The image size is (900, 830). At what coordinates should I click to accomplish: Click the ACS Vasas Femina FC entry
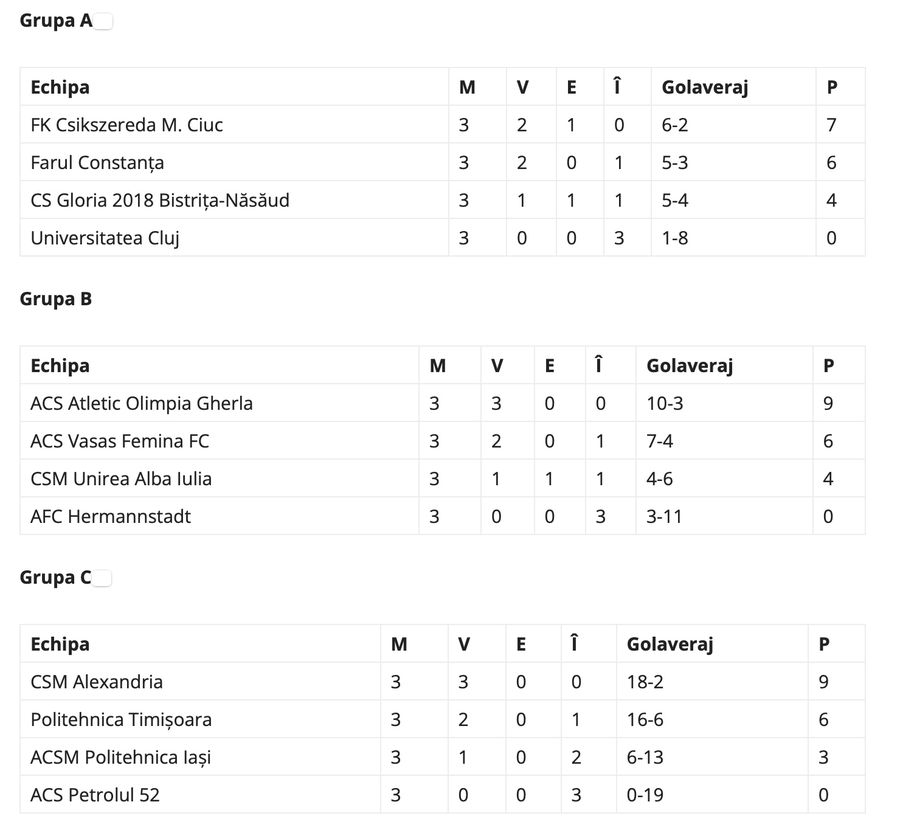click(x=120, y=441)
